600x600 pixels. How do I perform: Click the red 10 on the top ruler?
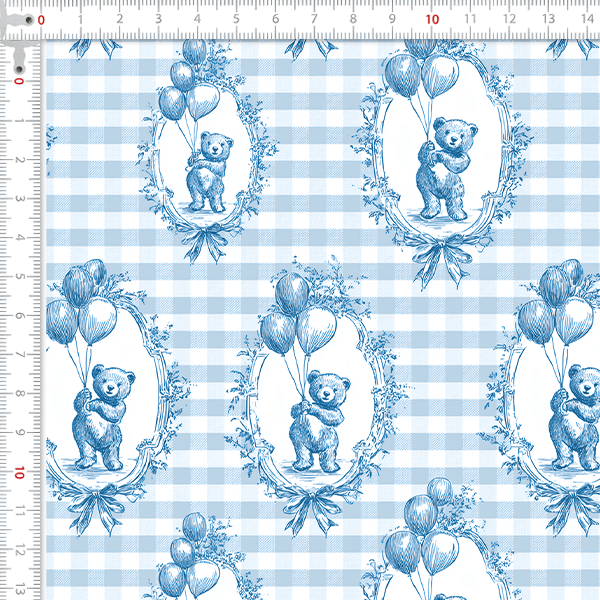click(431, 18)
